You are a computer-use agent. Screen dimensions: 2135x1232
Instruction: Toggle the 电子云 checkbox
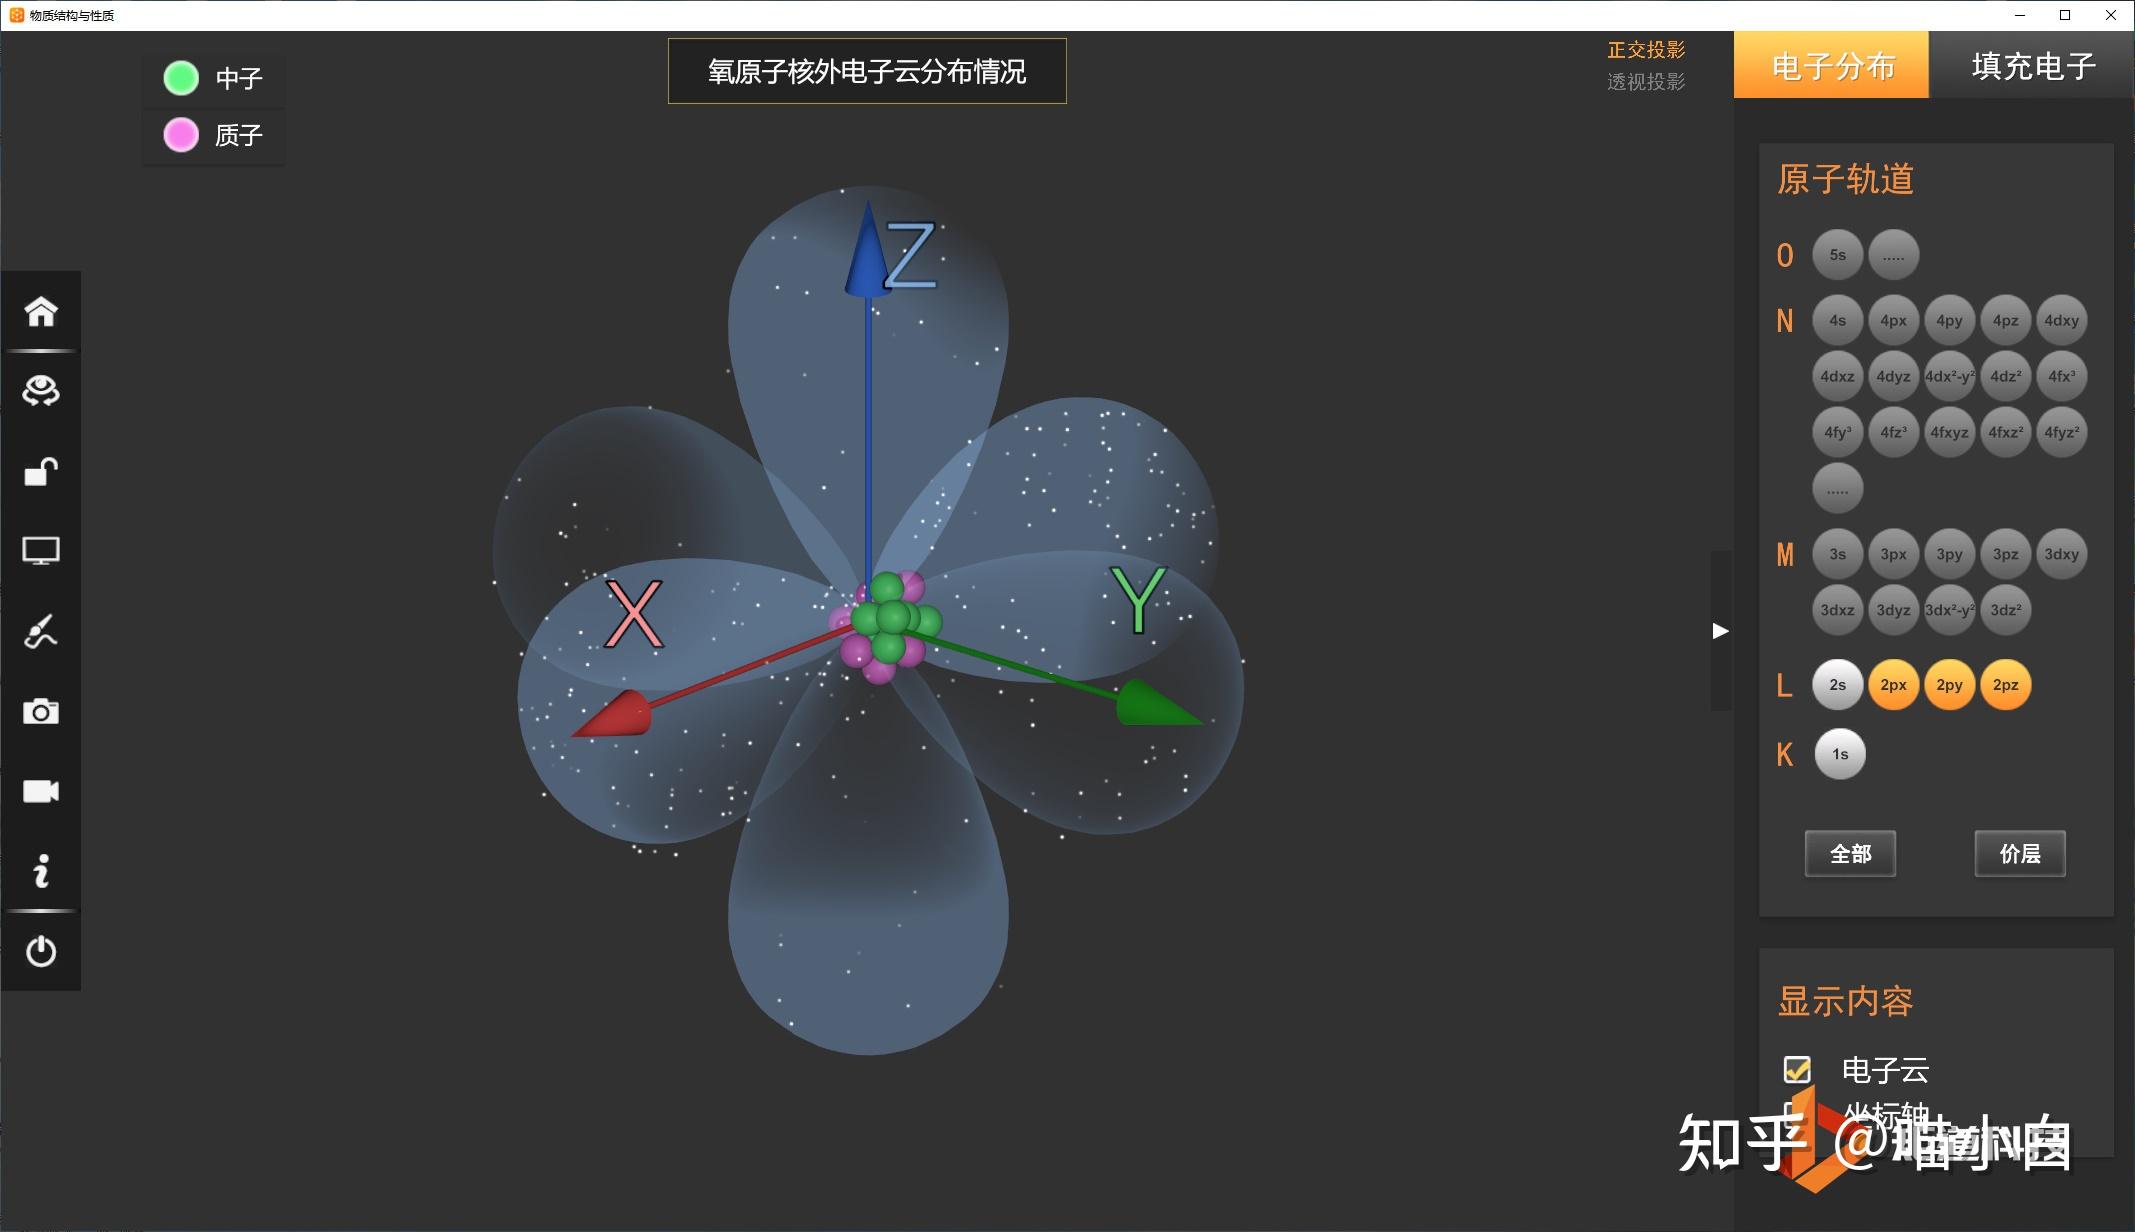pyautogui.click(x=1797, y=1070)
